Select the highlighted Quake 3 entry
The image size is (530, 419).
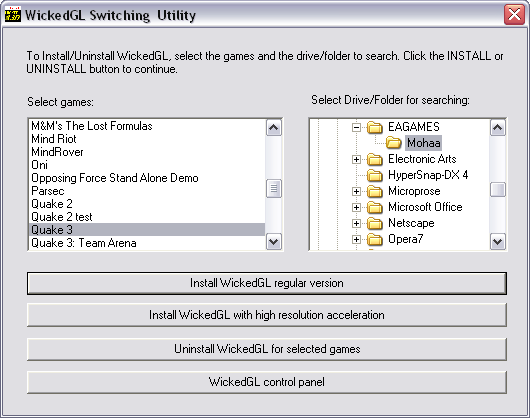[147, 230]
